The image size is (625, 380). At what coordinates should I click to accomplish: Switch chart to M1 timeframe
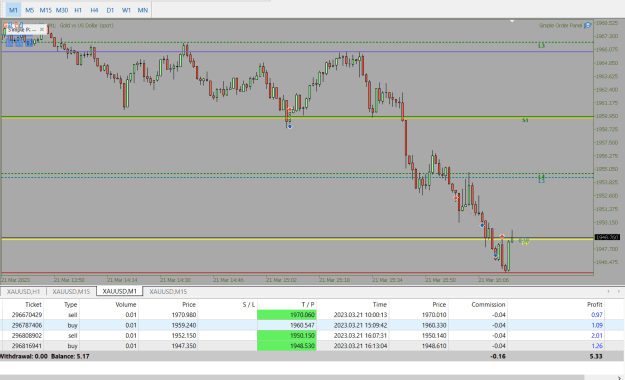pyautogui.click(x=13, y=10)
